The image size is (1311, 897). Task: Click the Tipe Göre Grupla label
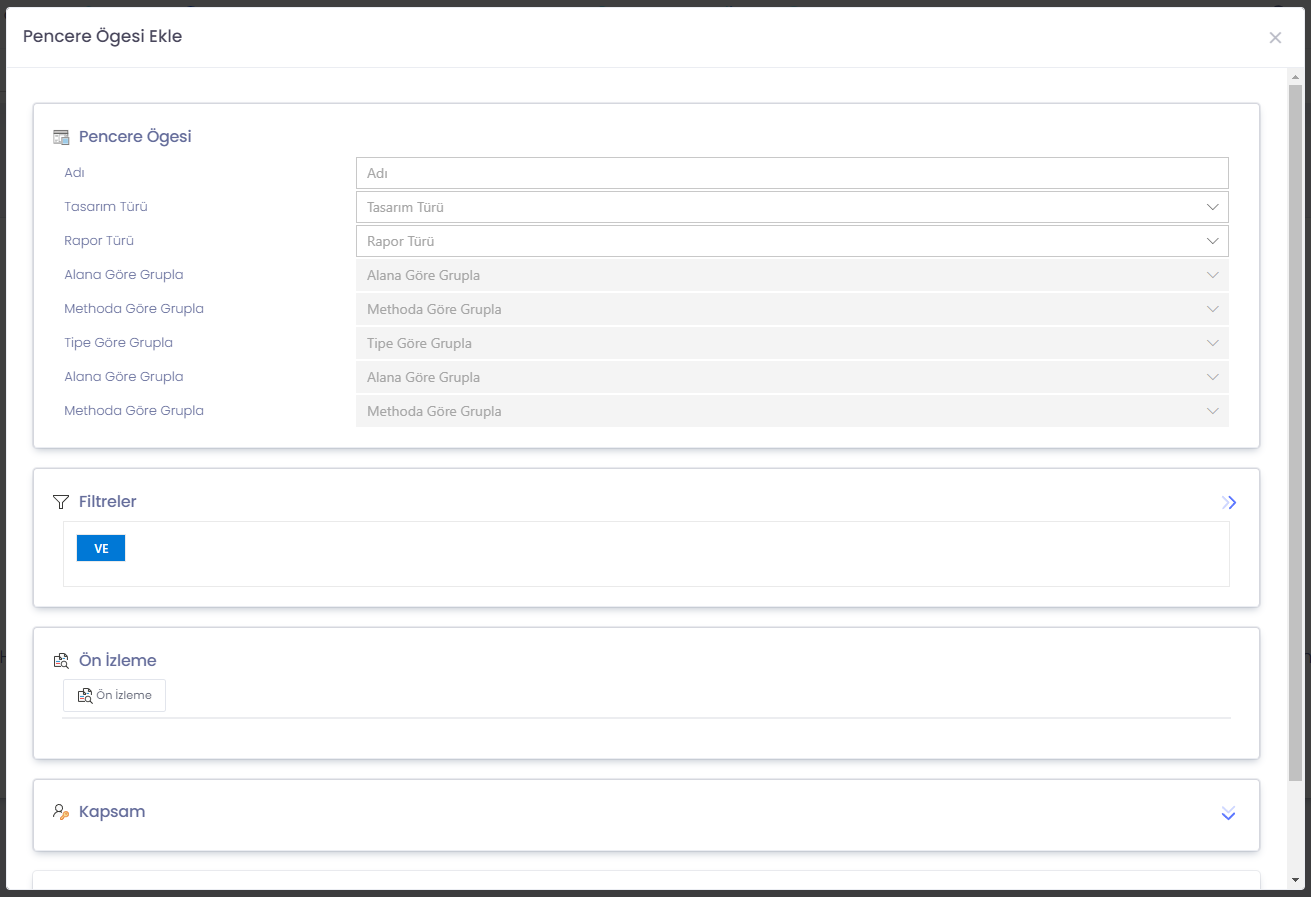tap(118, 343)
